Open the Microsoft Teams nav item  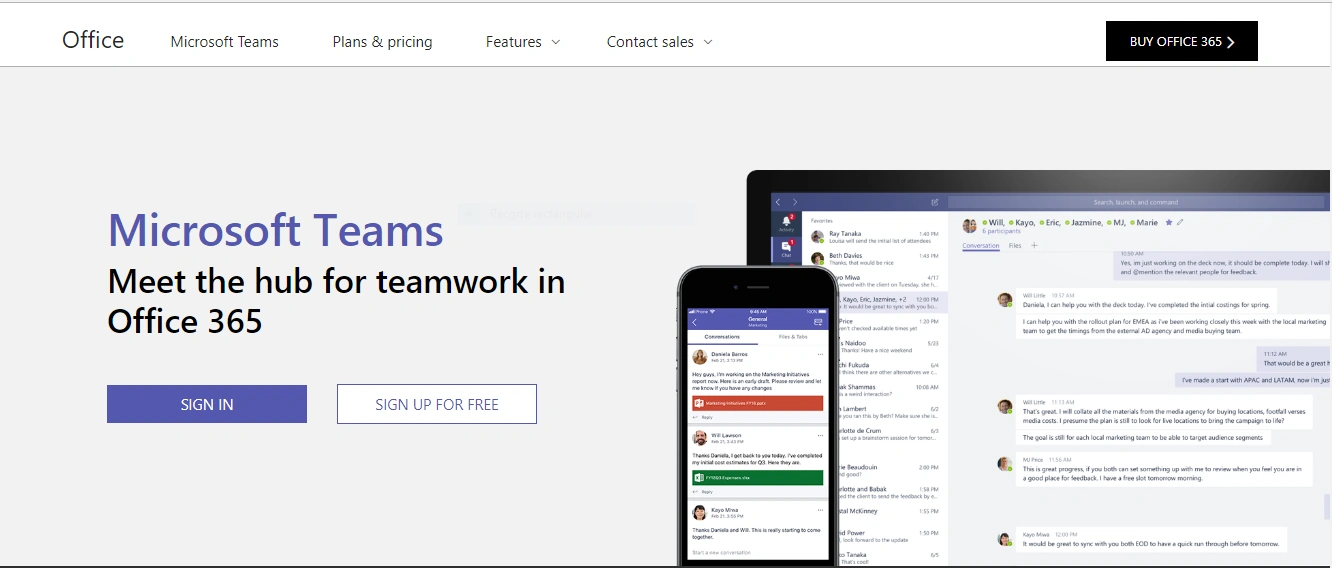(224, 42)
